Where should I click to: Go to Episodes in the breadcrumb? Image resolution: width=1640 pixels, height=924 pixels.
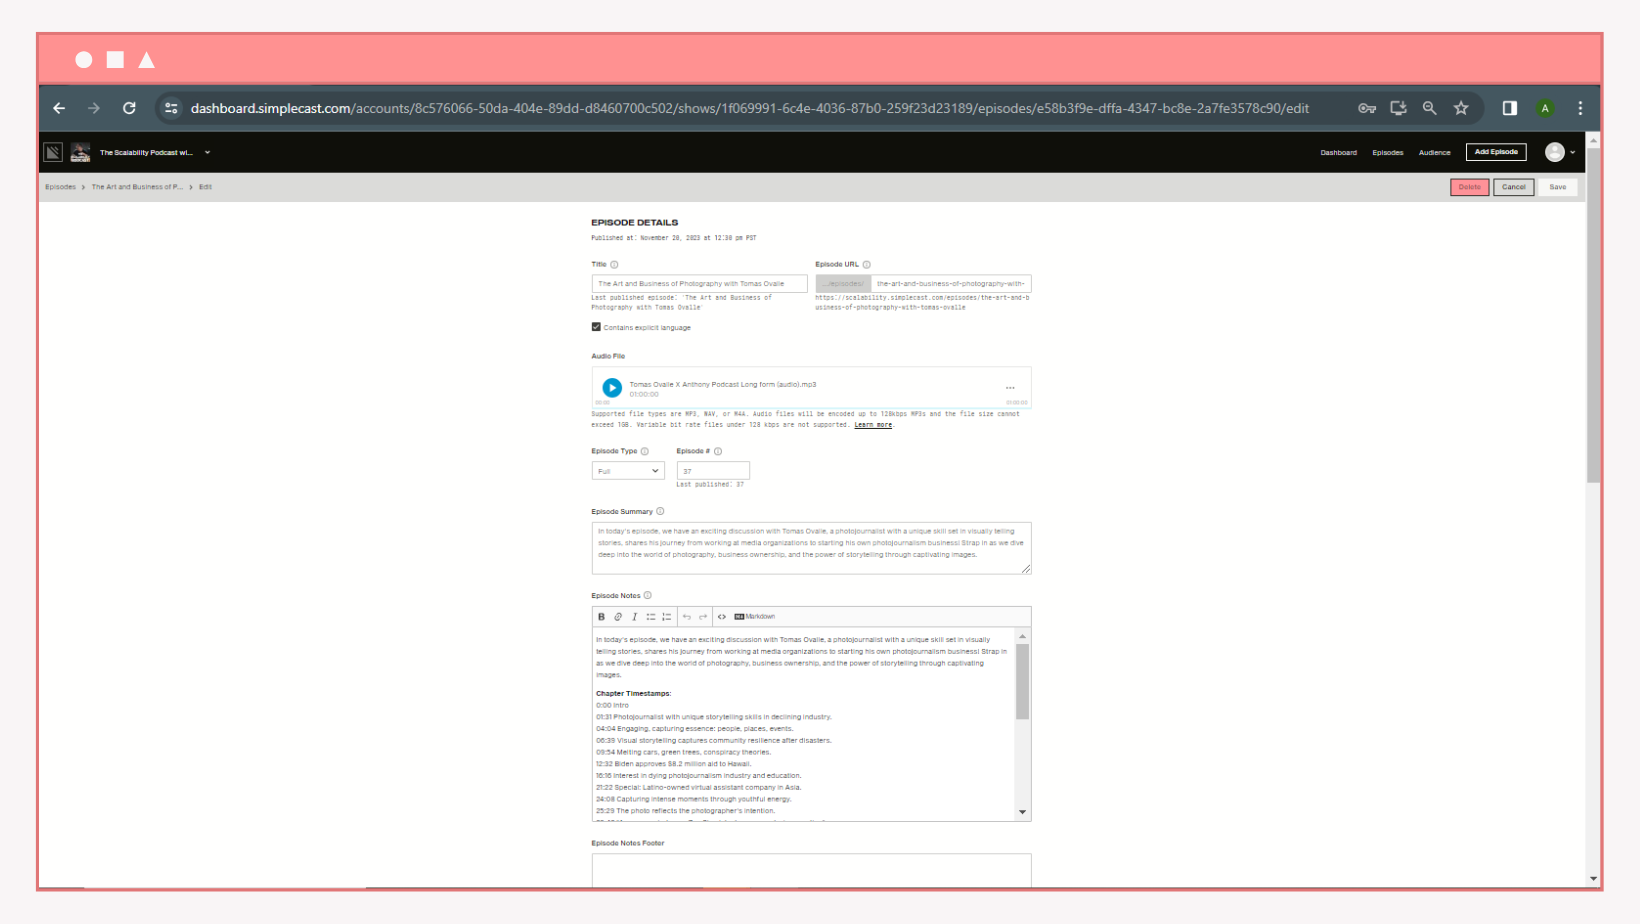pos(60,187)
